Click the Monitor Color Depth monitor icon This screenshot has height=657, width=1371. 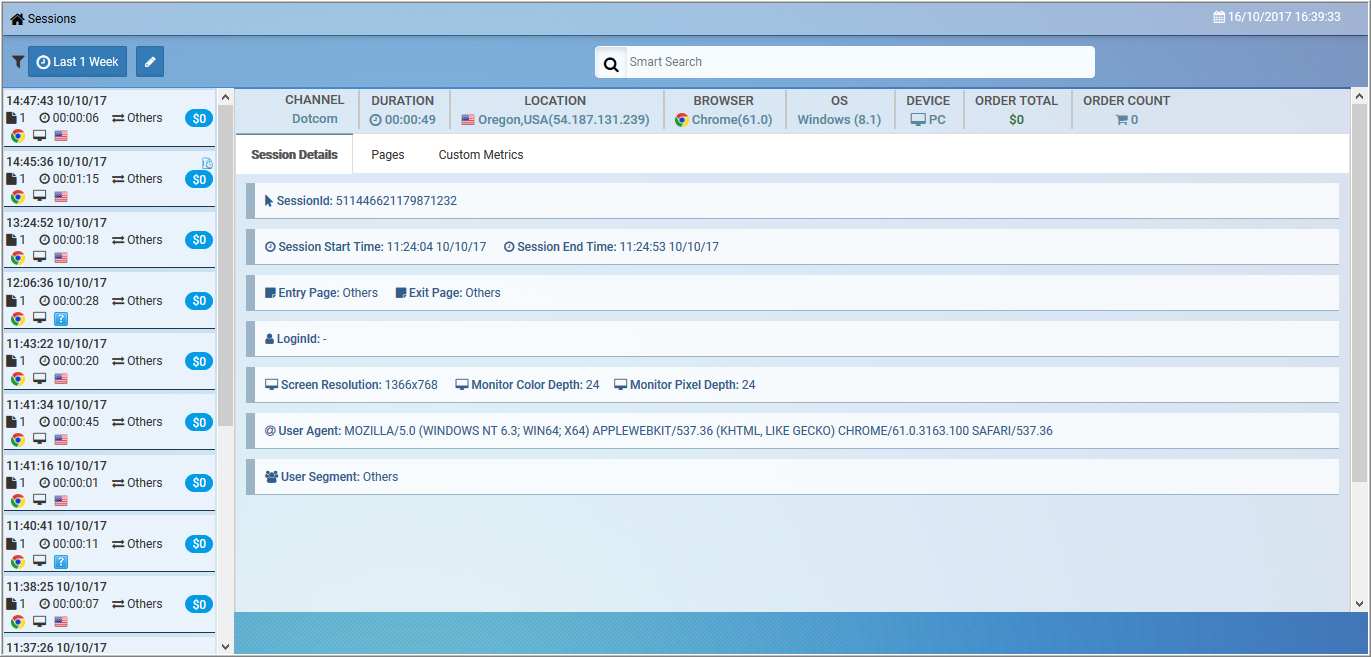tap(462, 385)
